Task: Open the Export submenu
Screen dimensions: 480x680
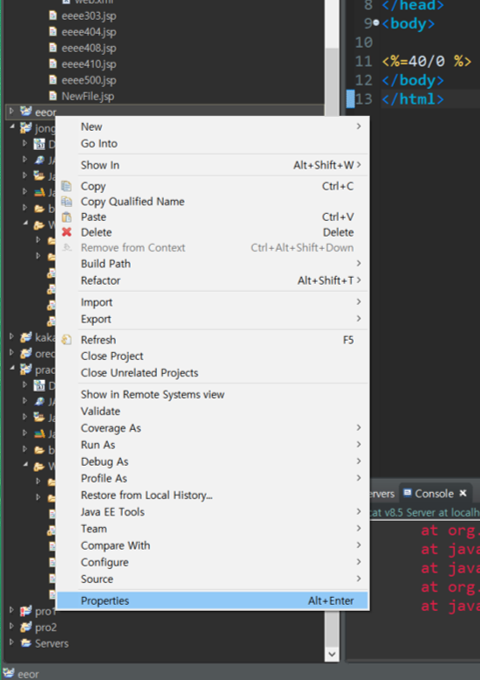Action: point(212,319)
